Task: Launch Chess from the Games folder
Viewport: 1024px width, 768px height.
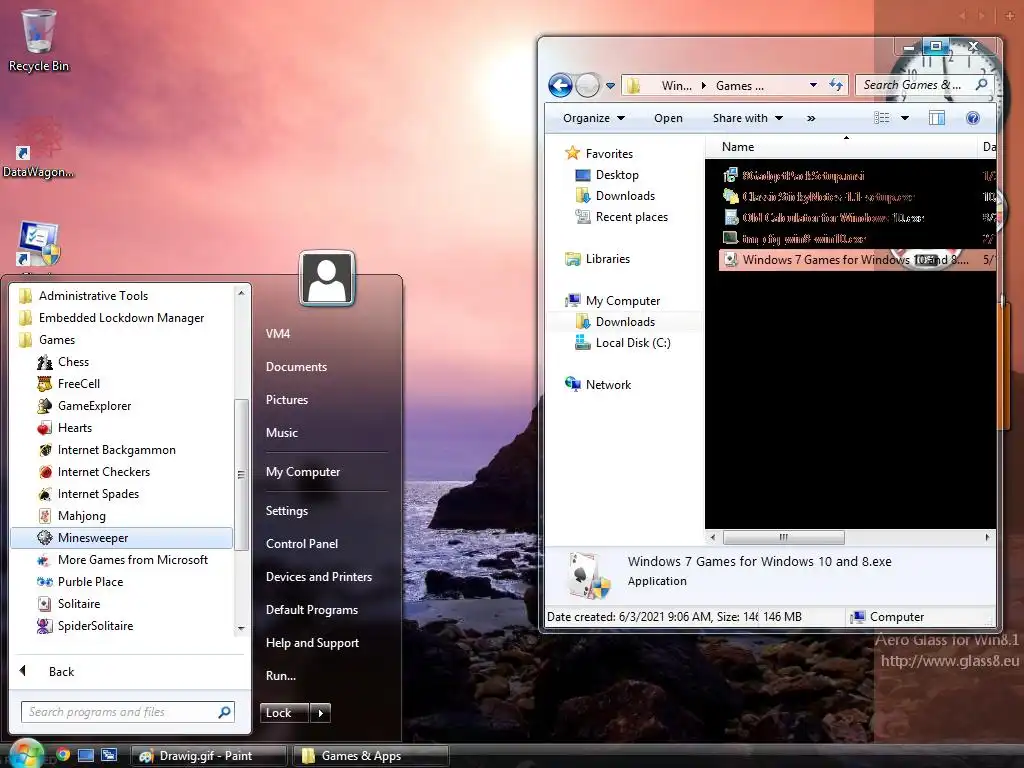Action: pos(73,362)
